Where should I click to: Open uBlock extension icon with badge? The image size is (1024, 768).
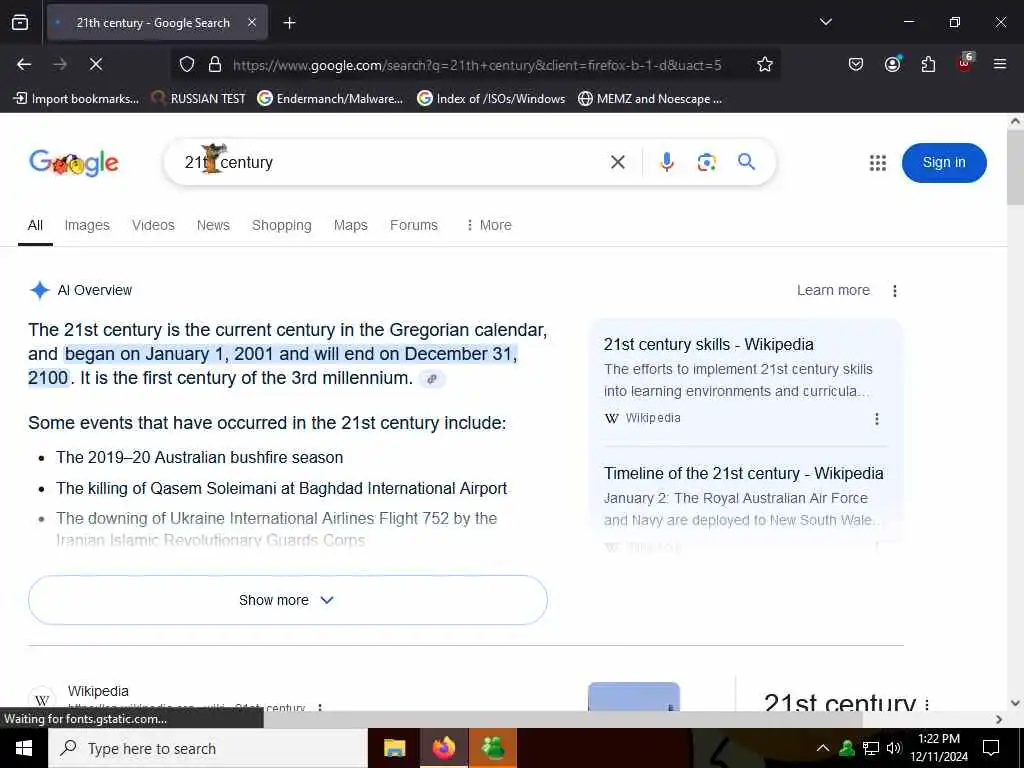pyautogui.click(x=965, y=63)
